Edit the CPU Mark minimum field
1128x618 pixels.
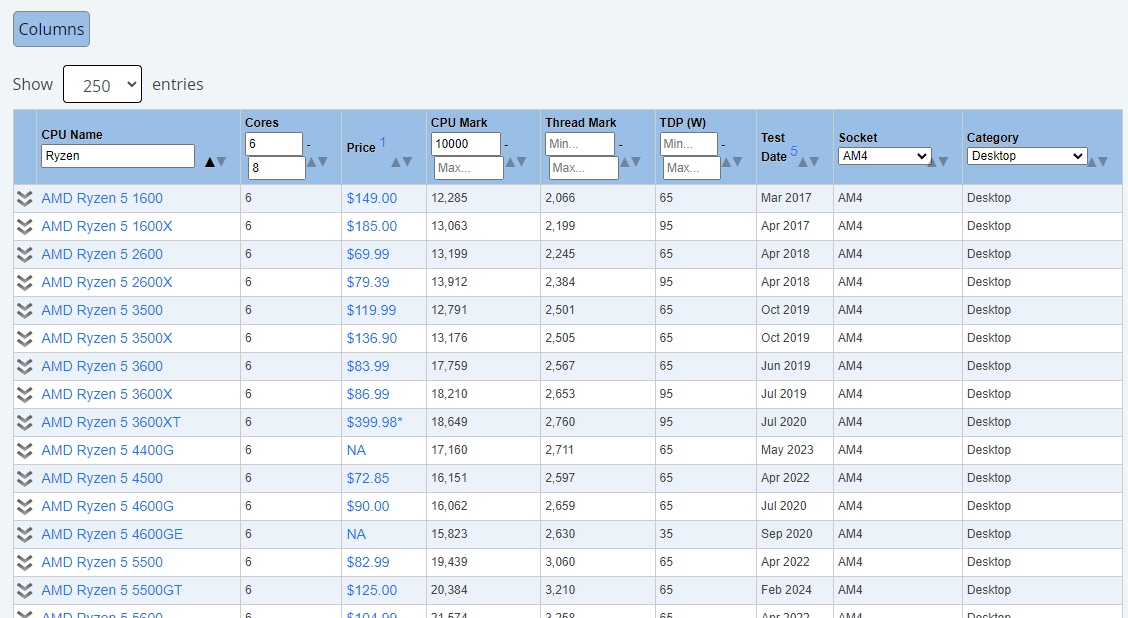coord(465,144)
